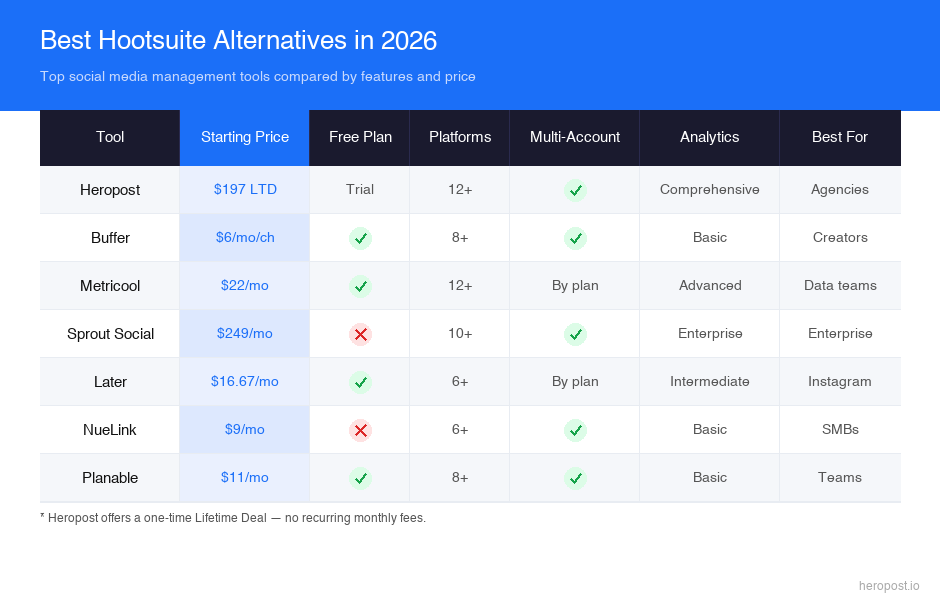
Task: Click the Heropost tool name cell
Action: pos(110,190)
